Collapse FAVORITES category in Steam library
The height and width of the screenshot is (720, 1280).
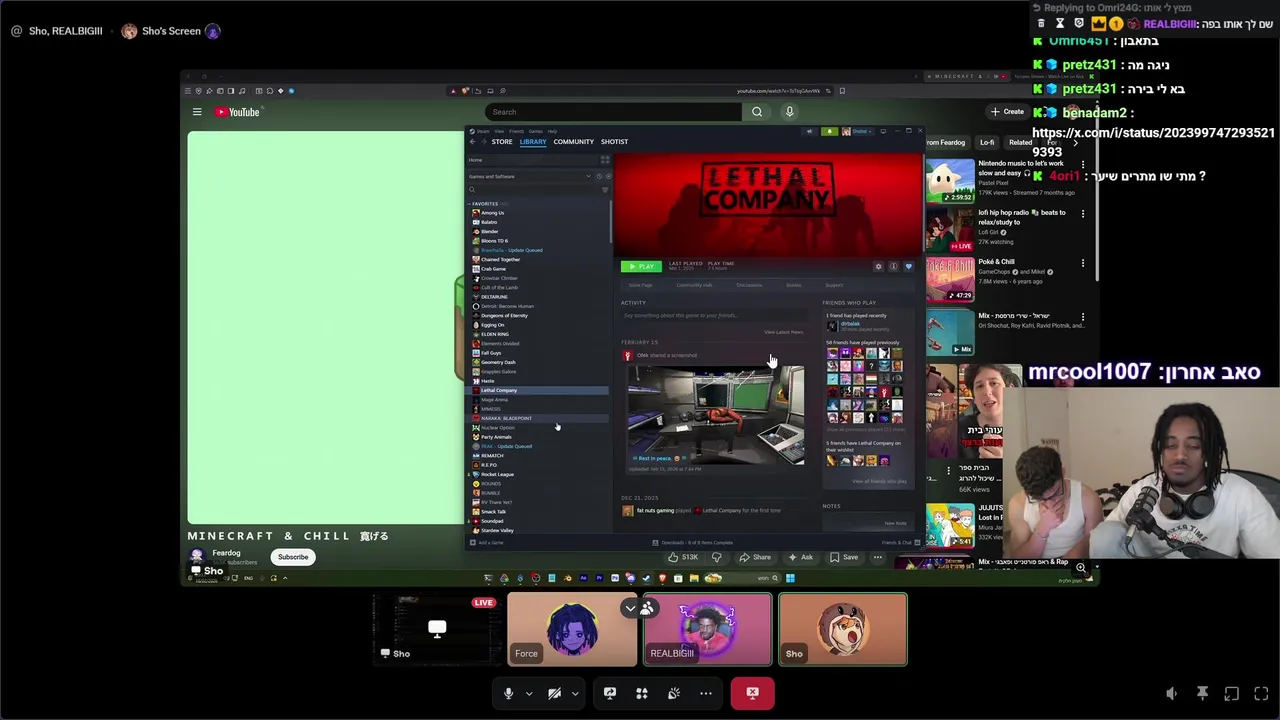click(x=470, y=204)
